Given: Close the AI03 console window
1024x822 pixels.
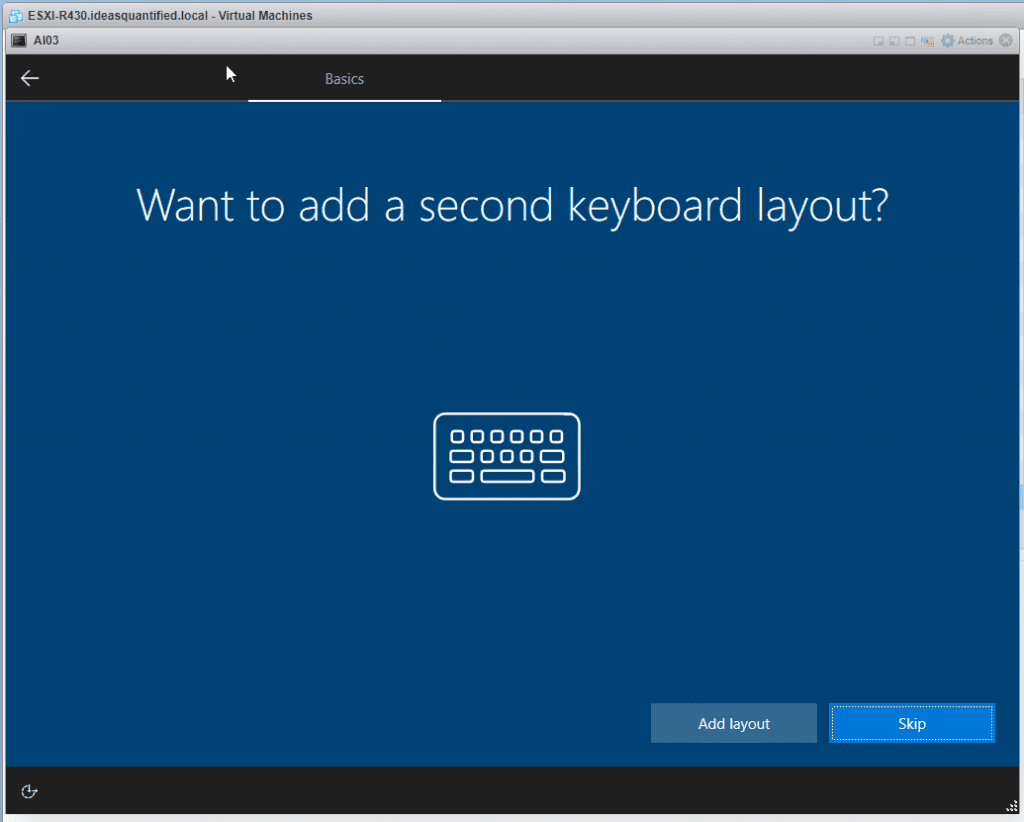Looking at the screenshot, I should point(1006,40).
